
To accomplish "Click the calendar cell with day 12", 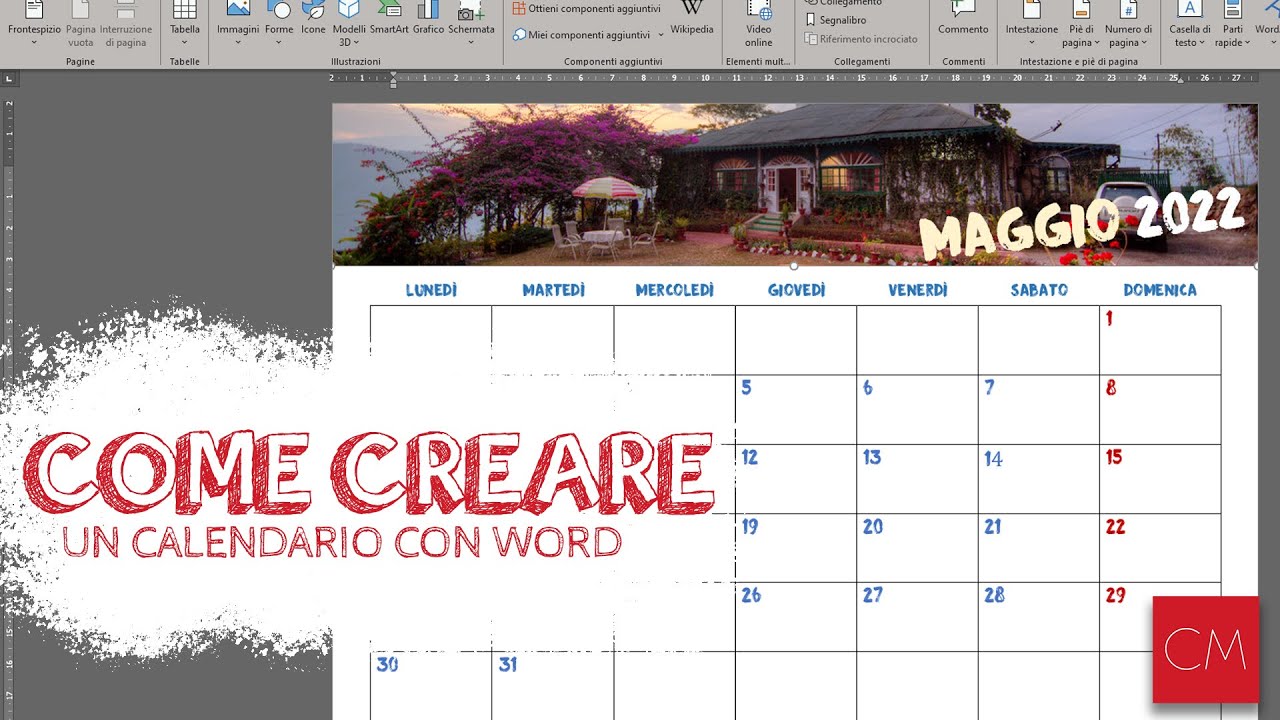I will coord(796,479).
